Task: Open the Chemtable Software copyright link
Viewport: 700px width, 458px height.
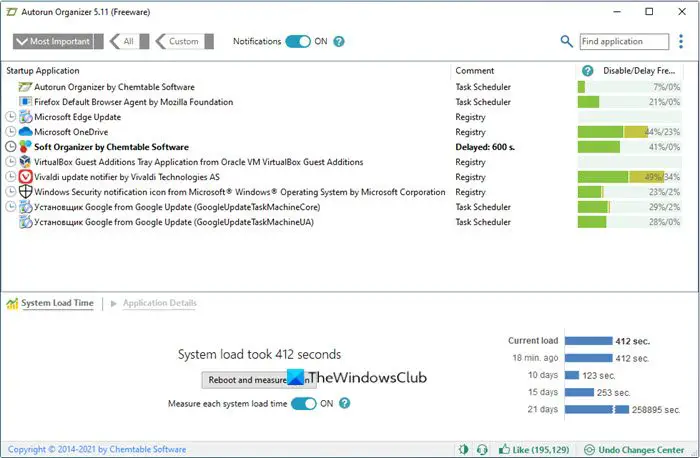Action: click(x=97, y=450)
